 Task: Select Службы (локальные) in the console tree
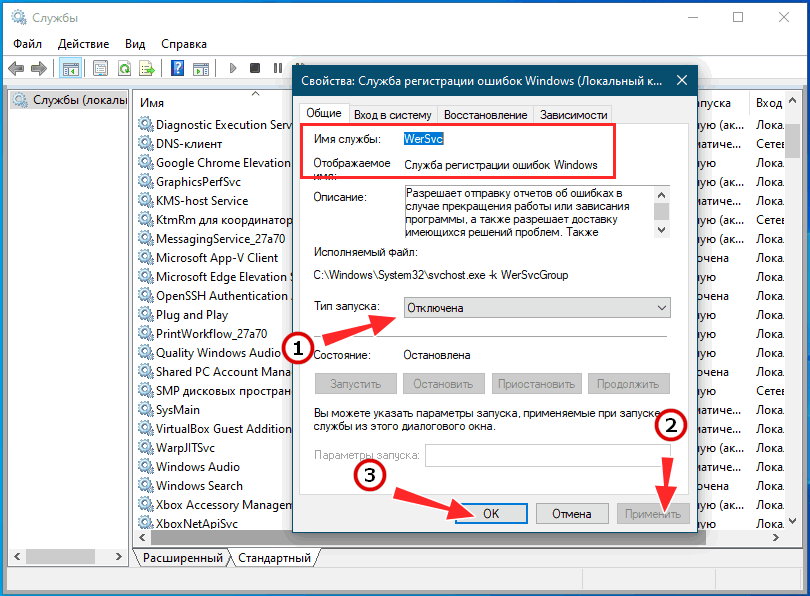click(x=70, y=100)
